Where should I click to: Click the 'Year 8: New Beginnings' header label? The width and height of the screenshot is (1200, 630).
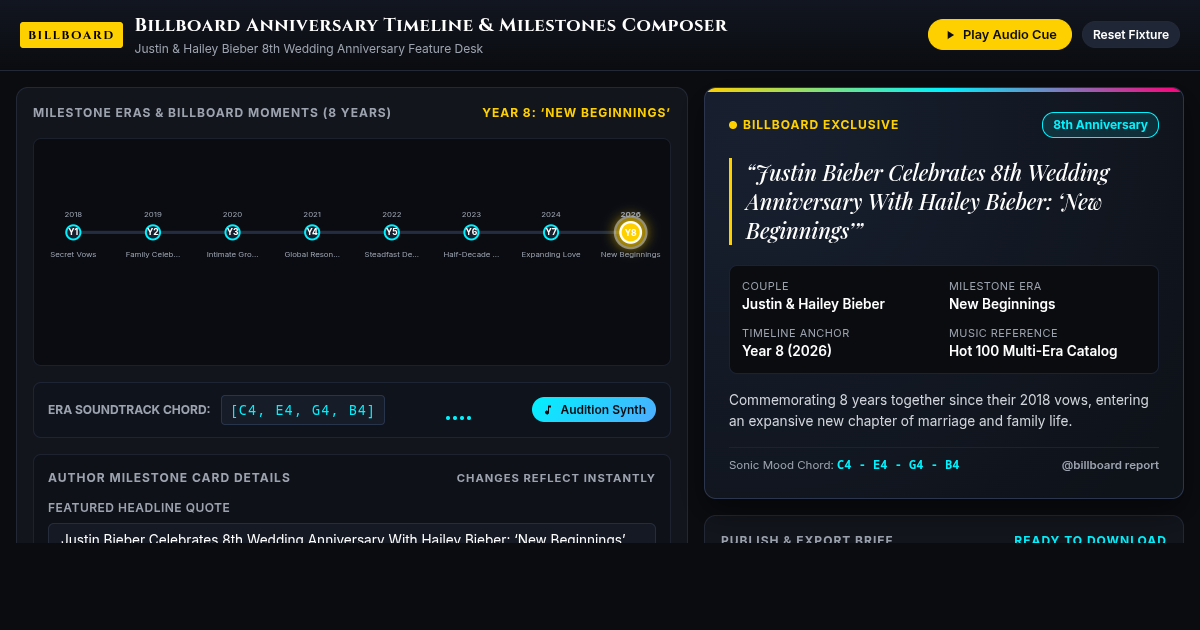[x=576, y=113]
